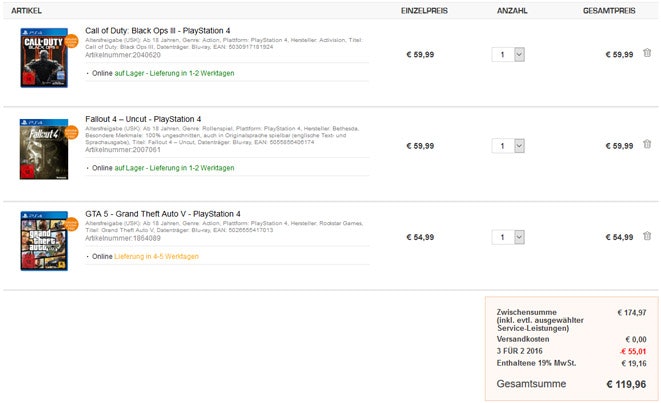This screenshot has height=403, width=661.
Task: Remove Call of Duty: Black Ops III from cart
Action: [x=646, y=53]
